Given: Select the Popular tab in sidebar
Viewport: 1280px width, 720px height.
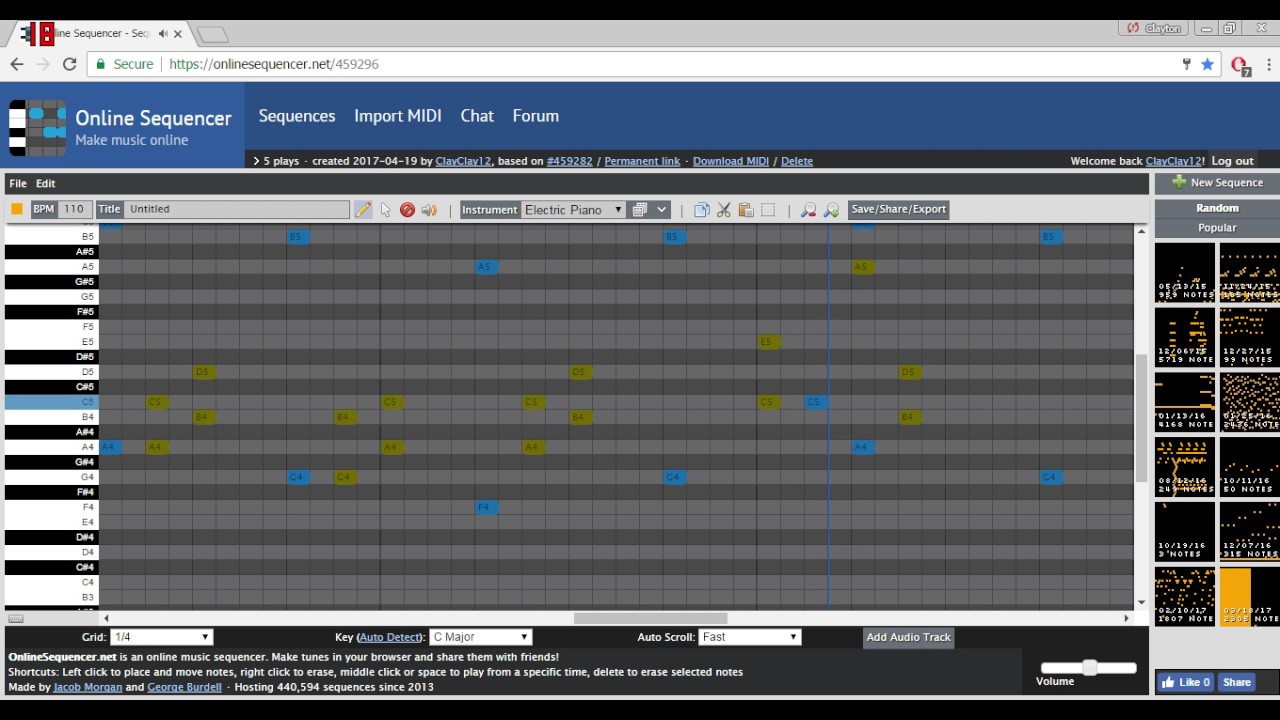Looking at the screenshot, I should (x=1217, y=228).
